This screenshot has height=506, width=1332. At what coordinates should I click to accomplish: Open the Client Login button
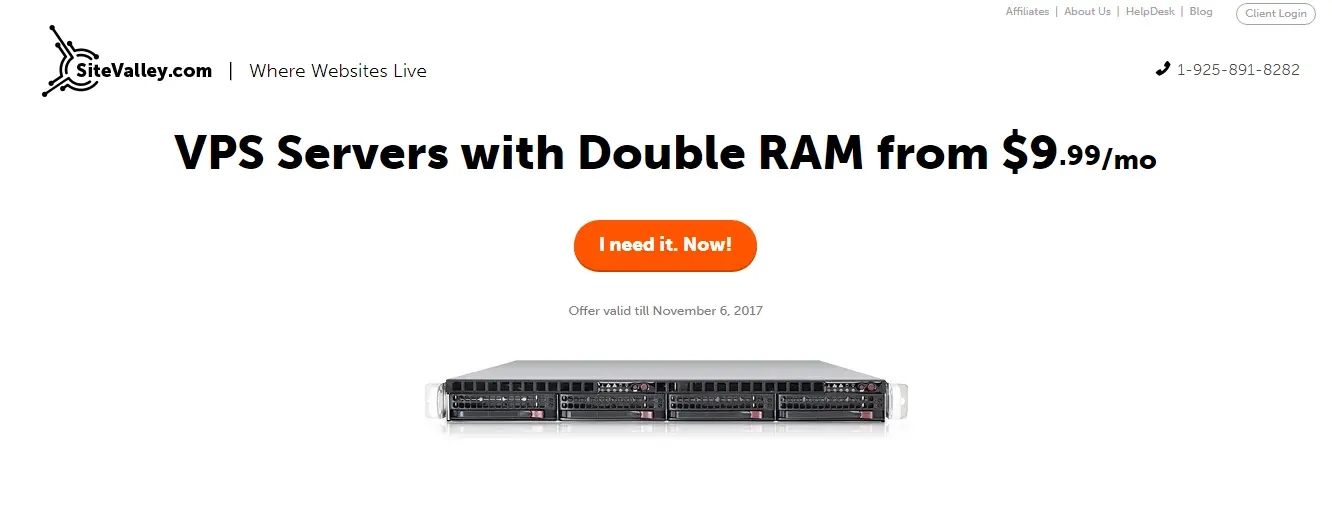pyautogui.click(x=1276, y=14)
